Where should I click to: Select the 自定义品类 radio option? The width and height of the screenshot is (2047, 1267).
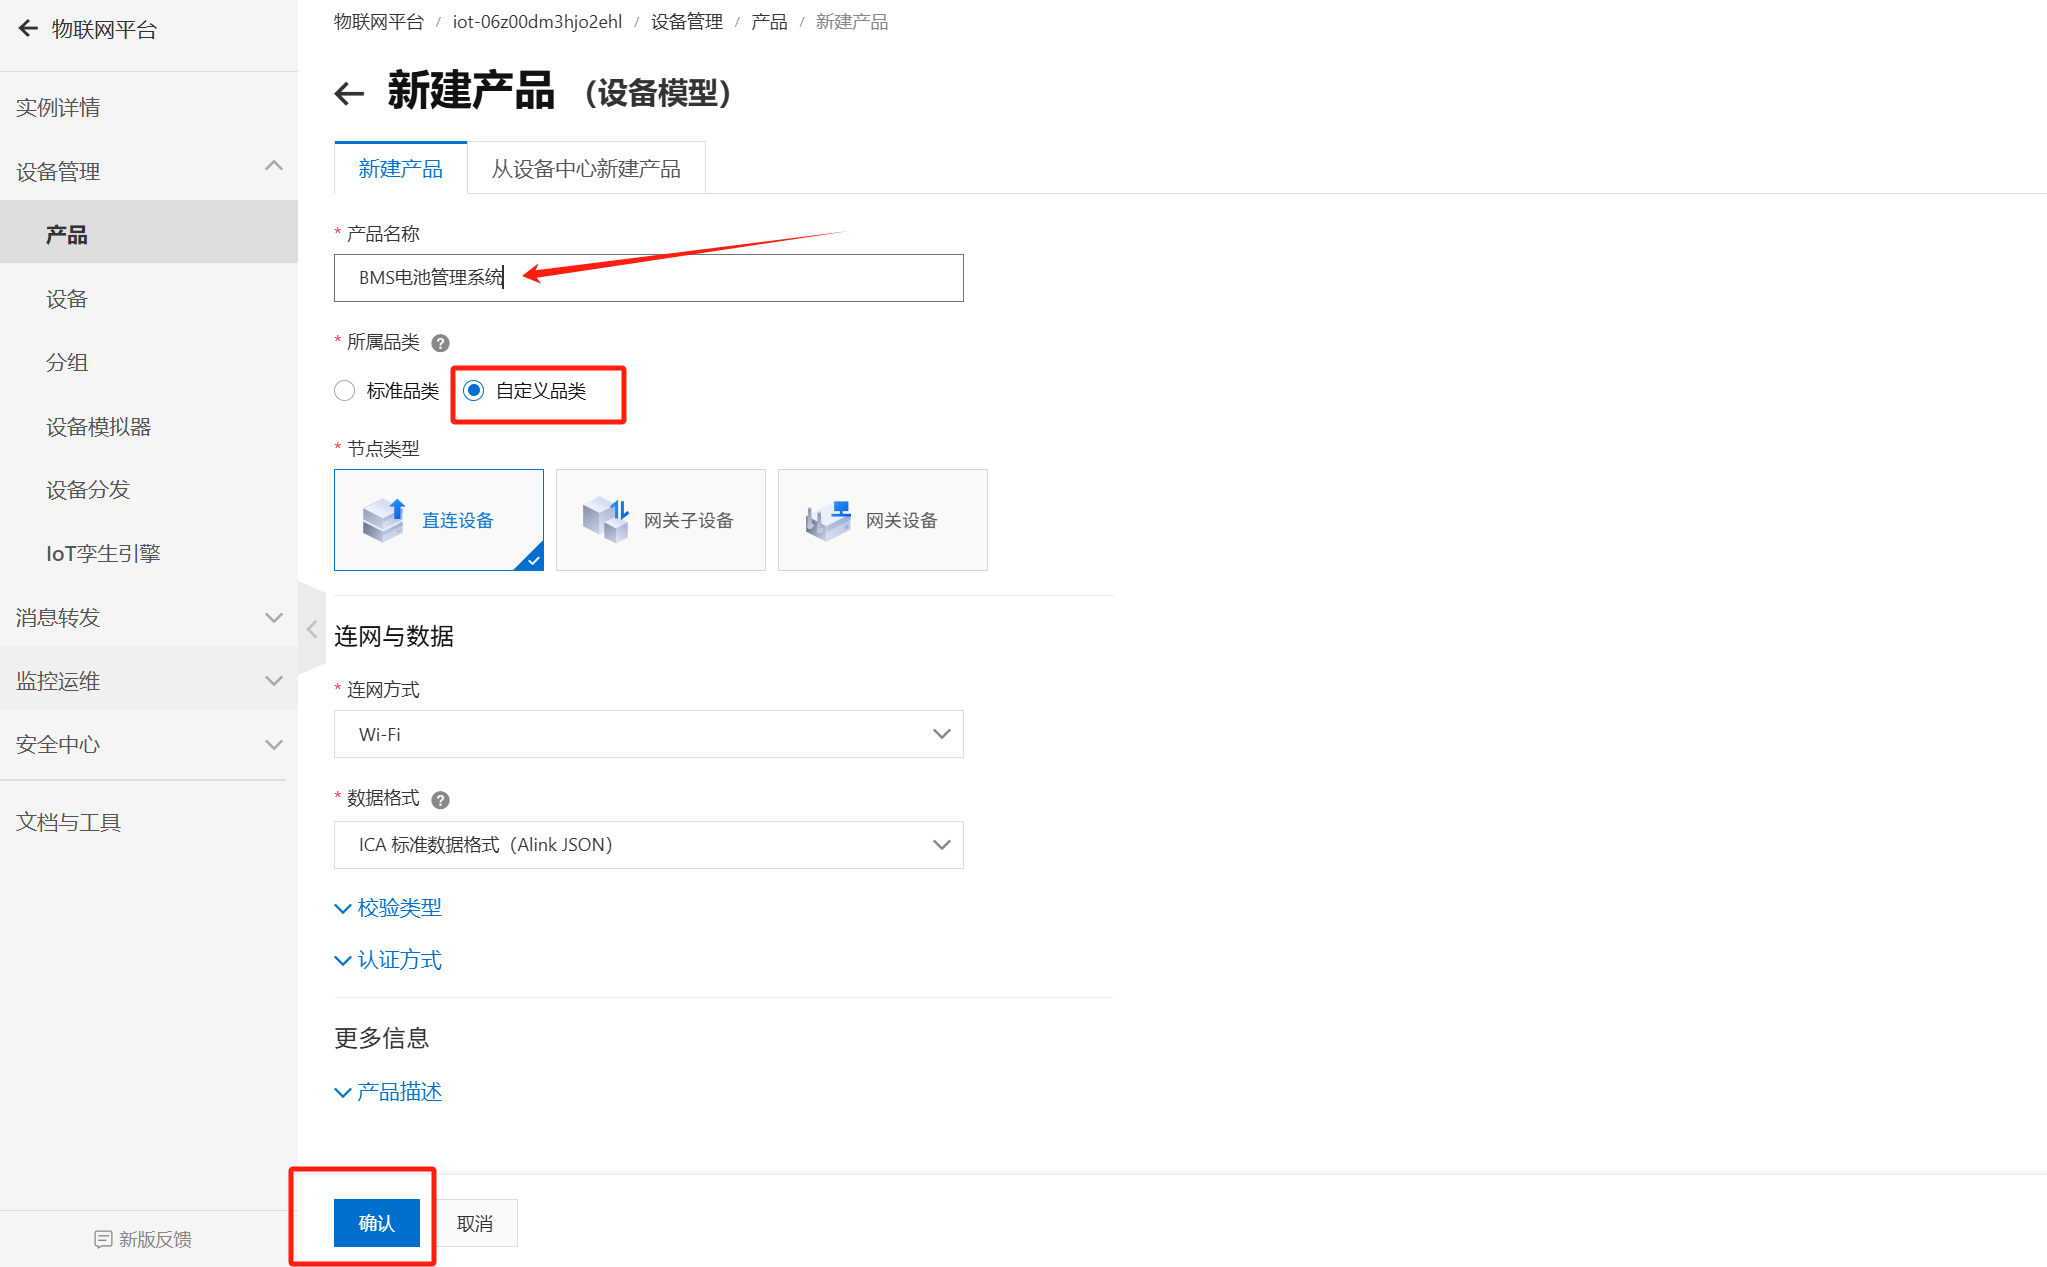click(x=474, y=391)
